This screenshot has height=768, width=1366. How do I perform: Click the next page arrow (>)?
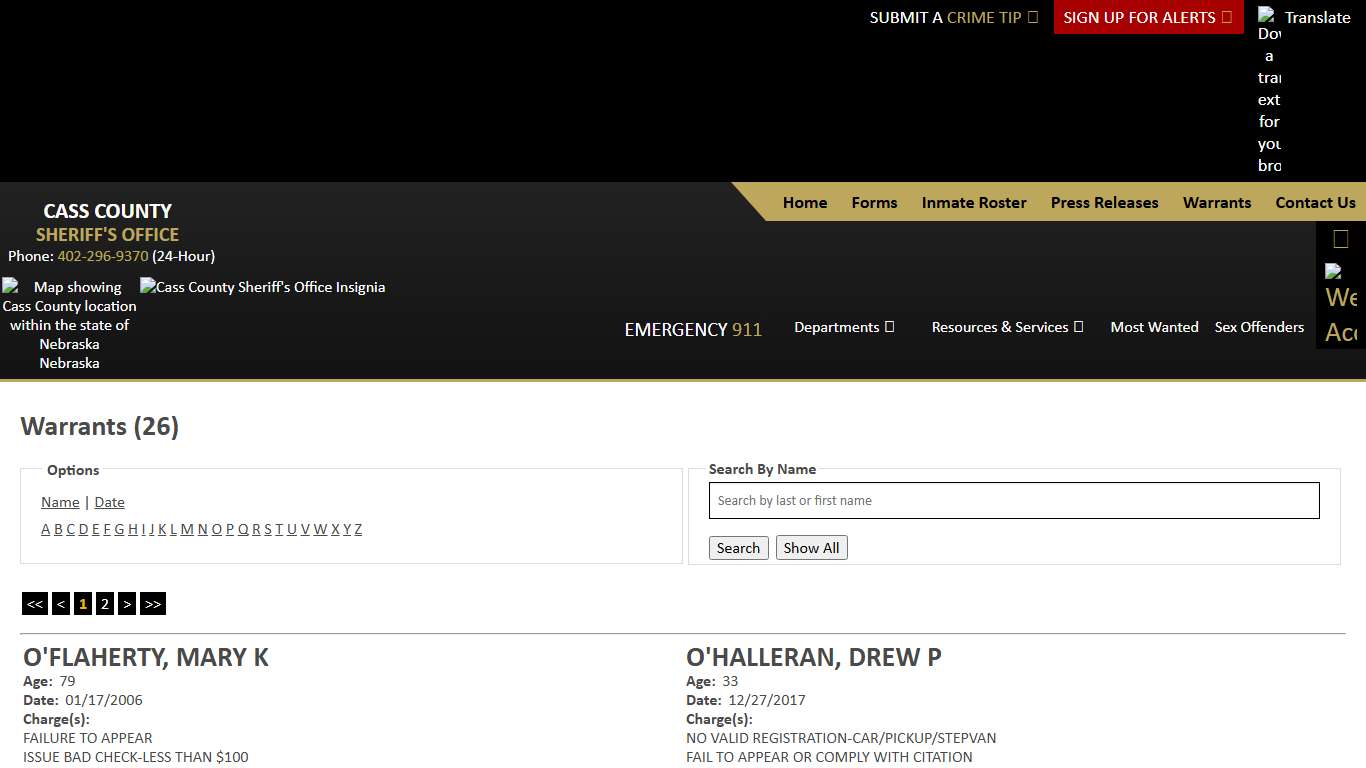[127, 604]
